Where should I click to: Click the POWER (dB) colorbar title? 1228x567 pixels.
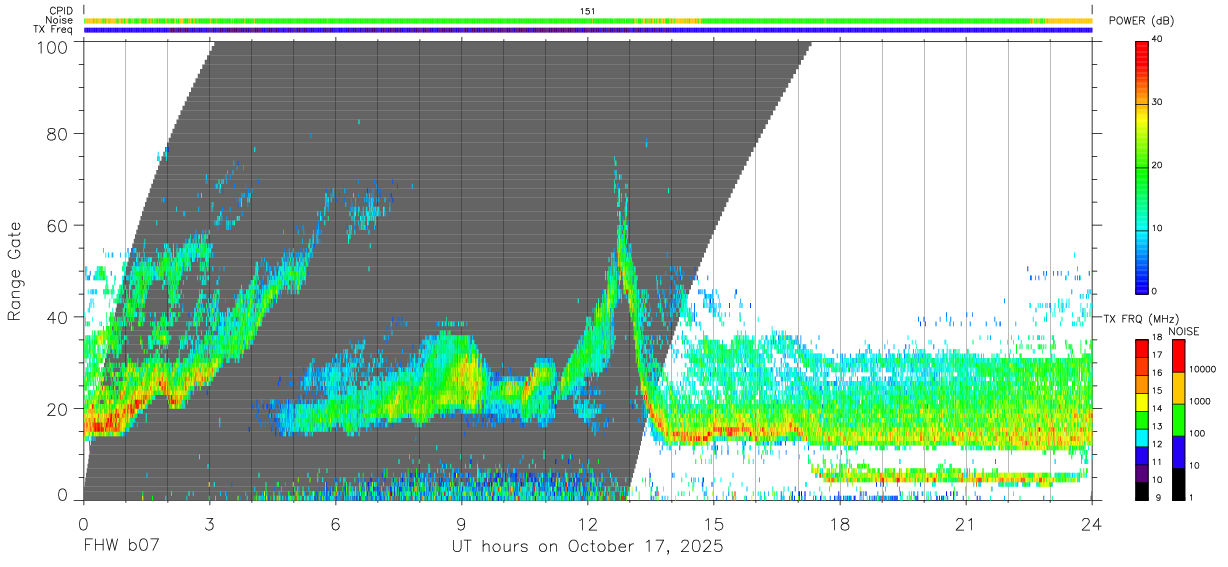(1142, 21)
